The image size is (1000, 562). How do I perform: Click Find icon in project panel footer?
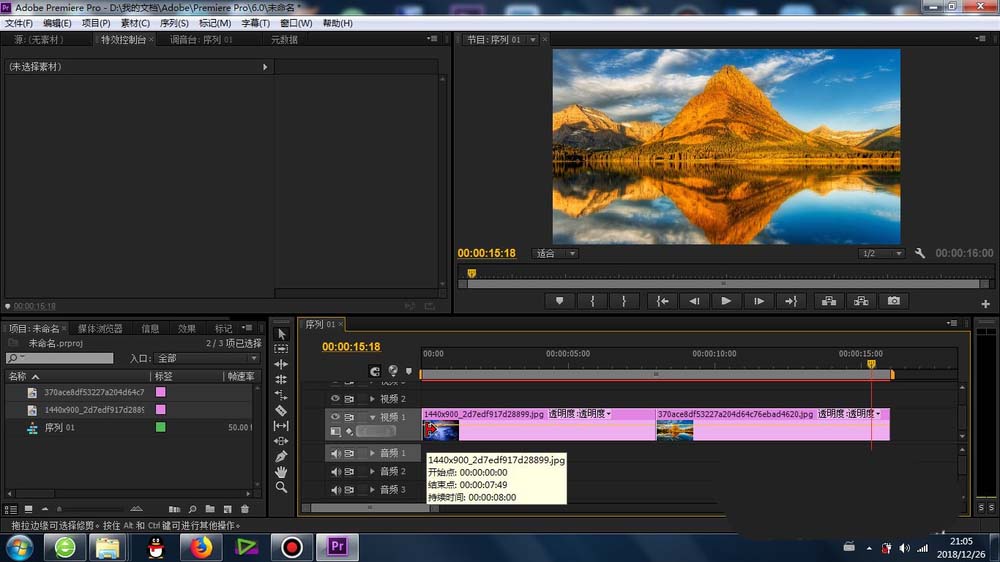click(193, 509)
